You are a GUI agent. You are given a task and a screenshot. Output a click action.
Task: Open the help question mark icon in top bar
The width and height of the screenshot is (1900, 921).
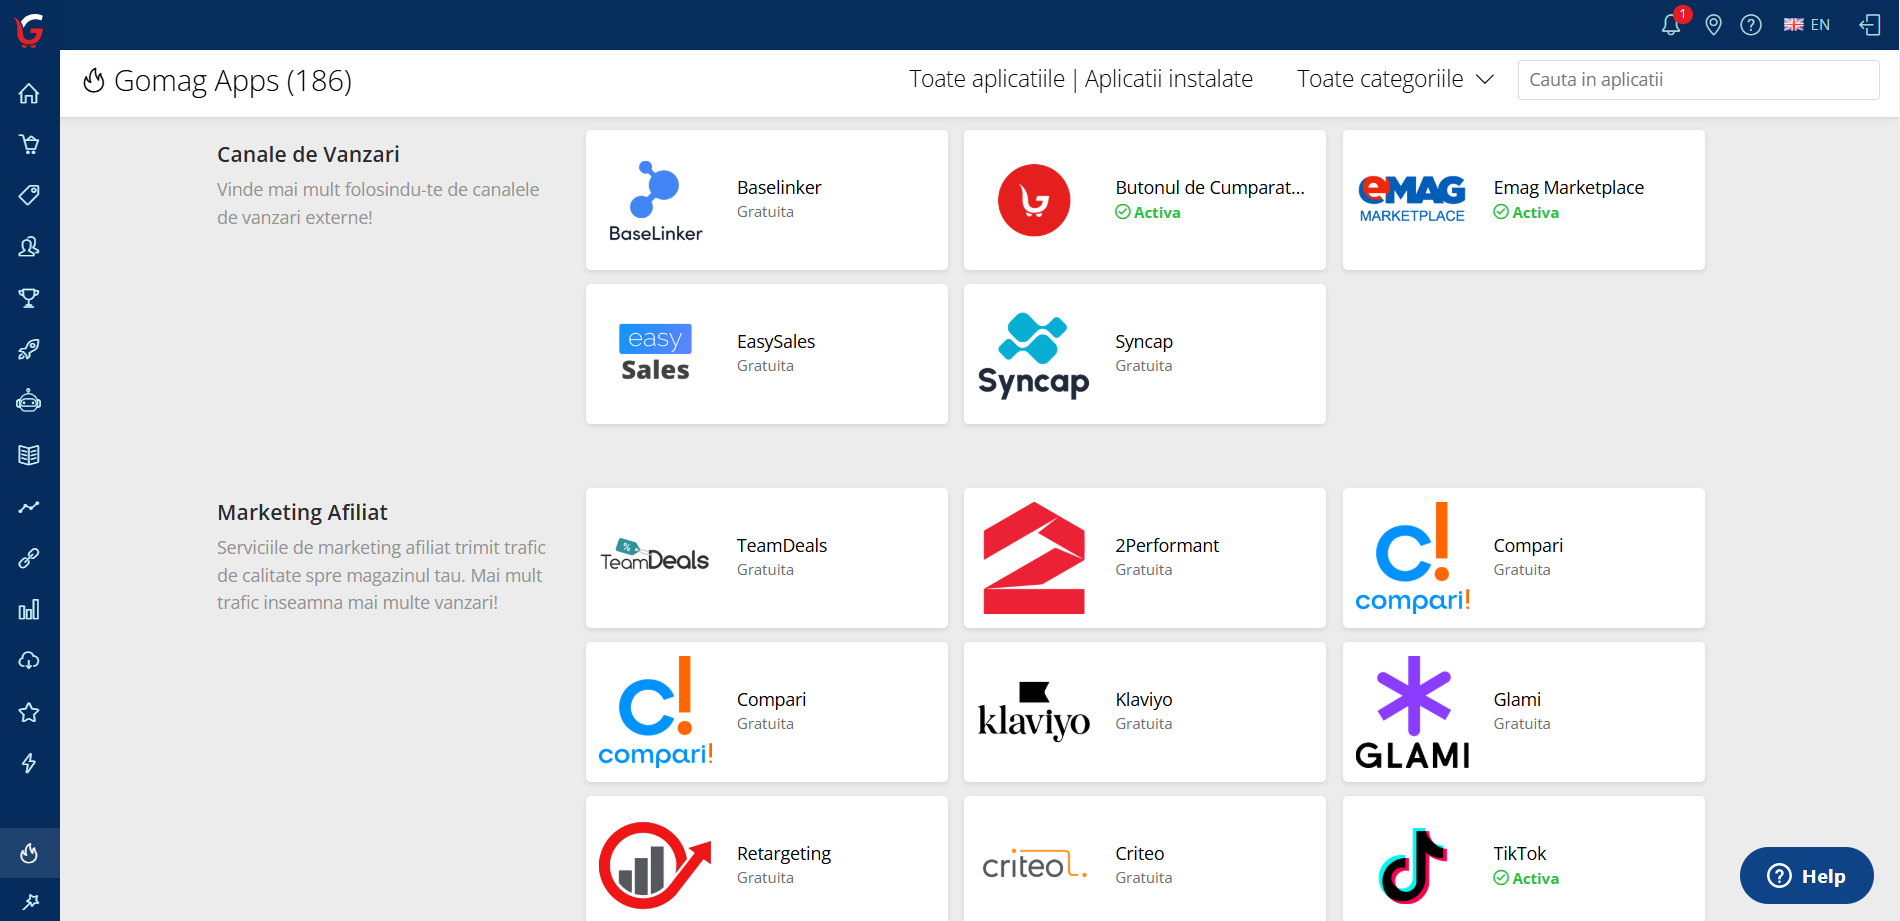(x=1750, y=25)
